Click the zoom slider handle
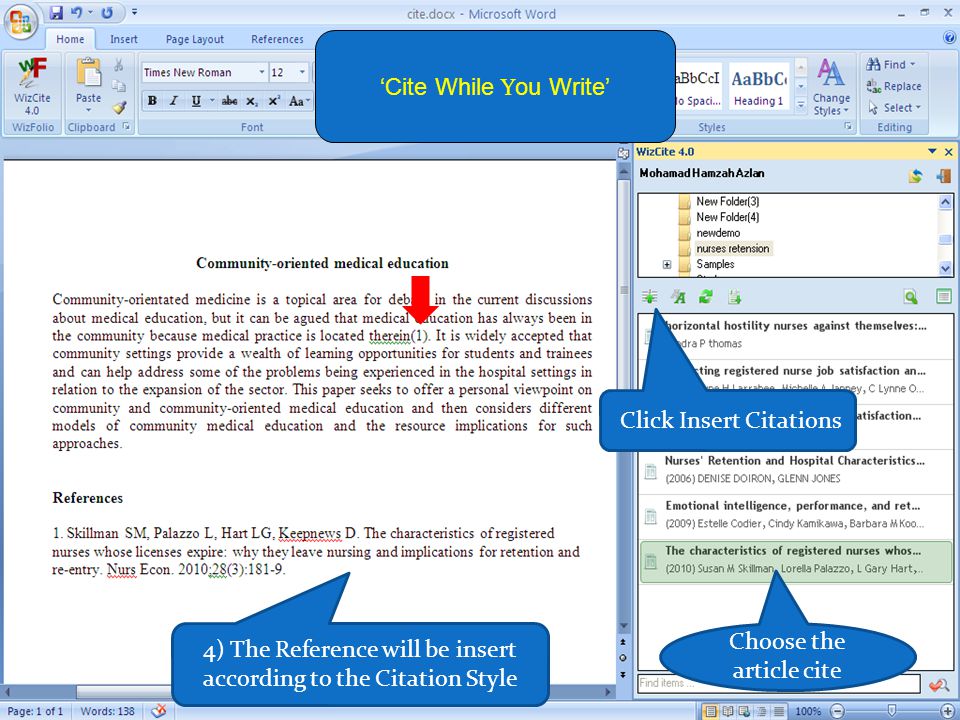 [x=892, y=710]
